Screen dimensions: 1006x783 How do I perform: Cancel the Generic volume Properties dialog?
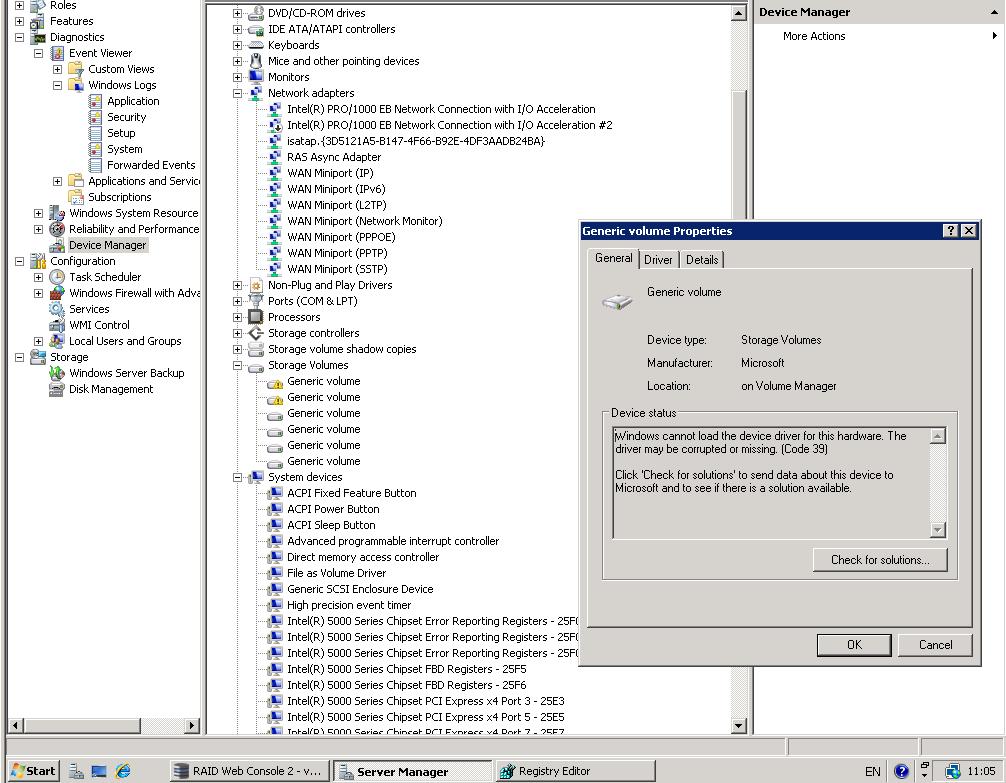click(x=935, y=645)
